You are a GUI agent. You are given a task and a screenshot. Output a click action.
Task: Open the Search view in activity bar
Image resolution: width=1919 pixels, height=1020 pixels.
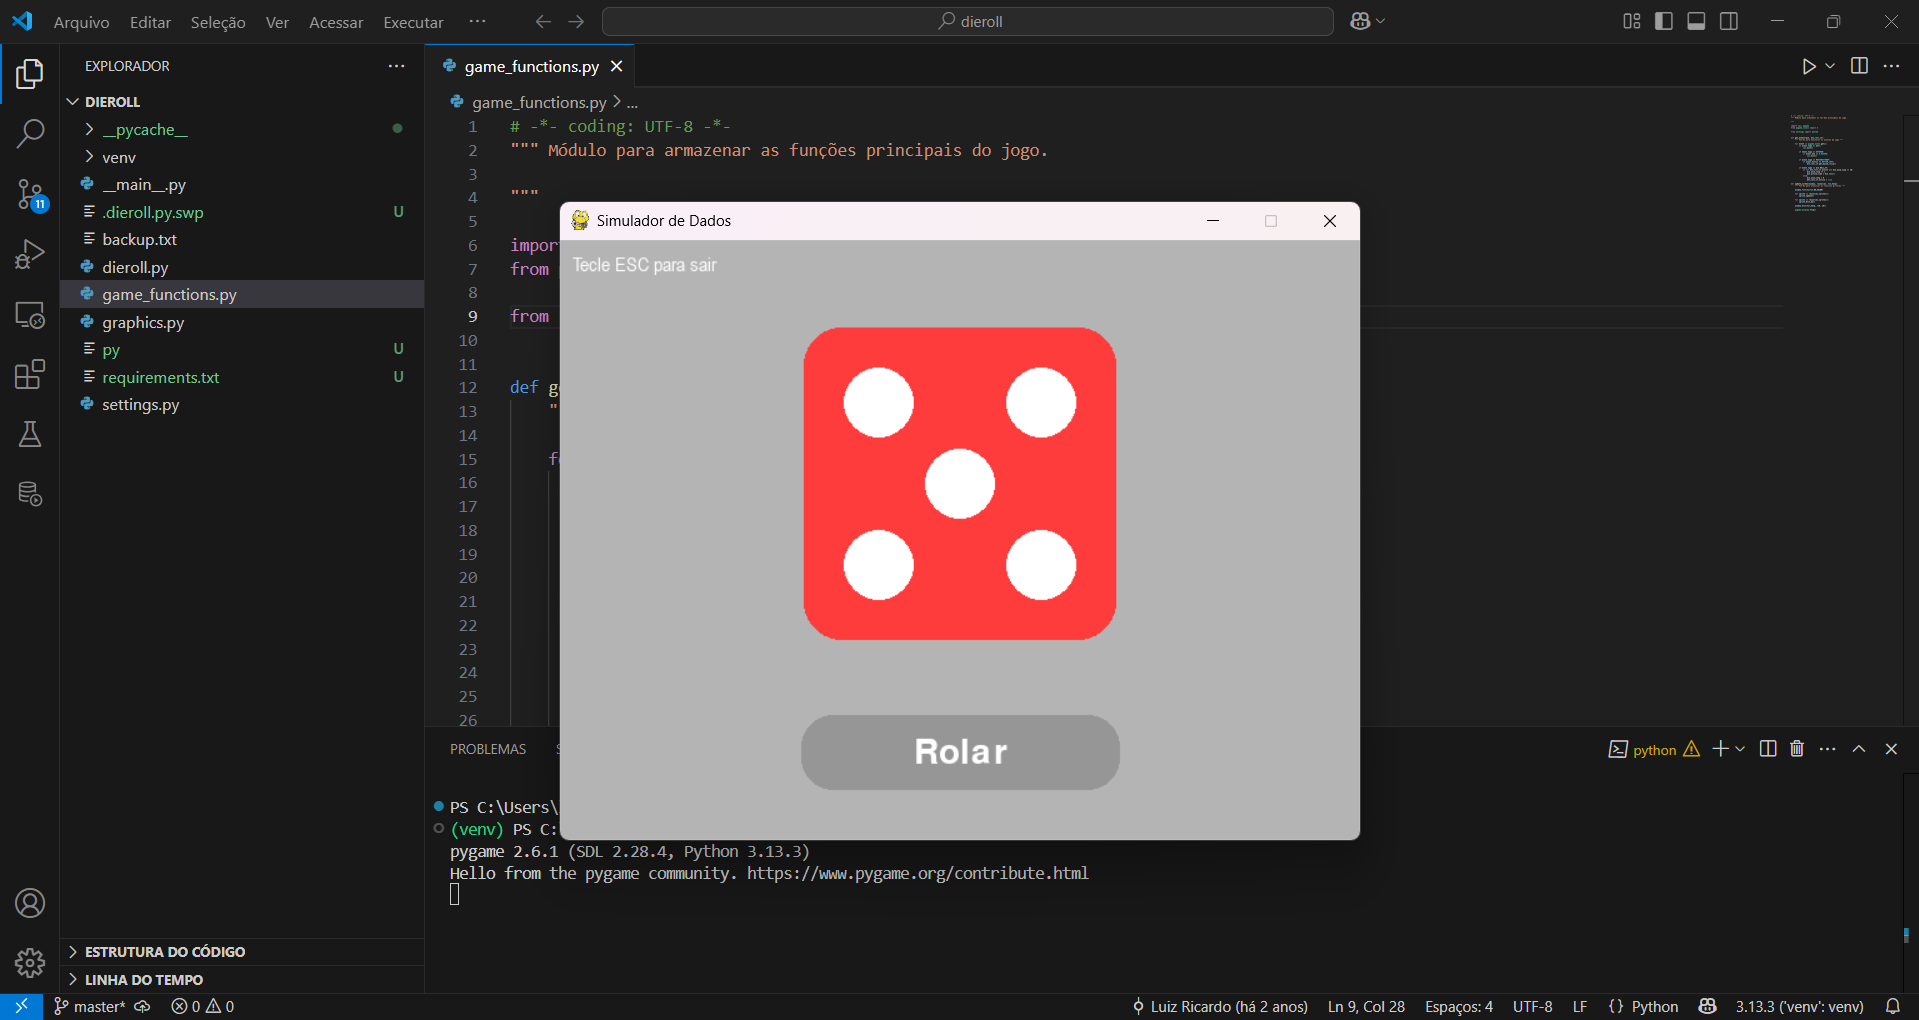(x=30, y=133)
